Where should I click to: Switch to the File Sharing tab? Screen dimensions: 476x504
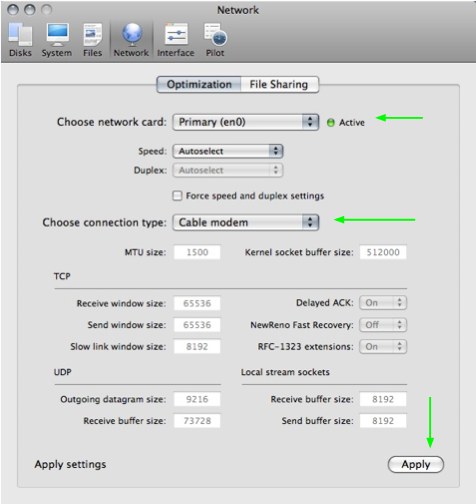point(279,85)
